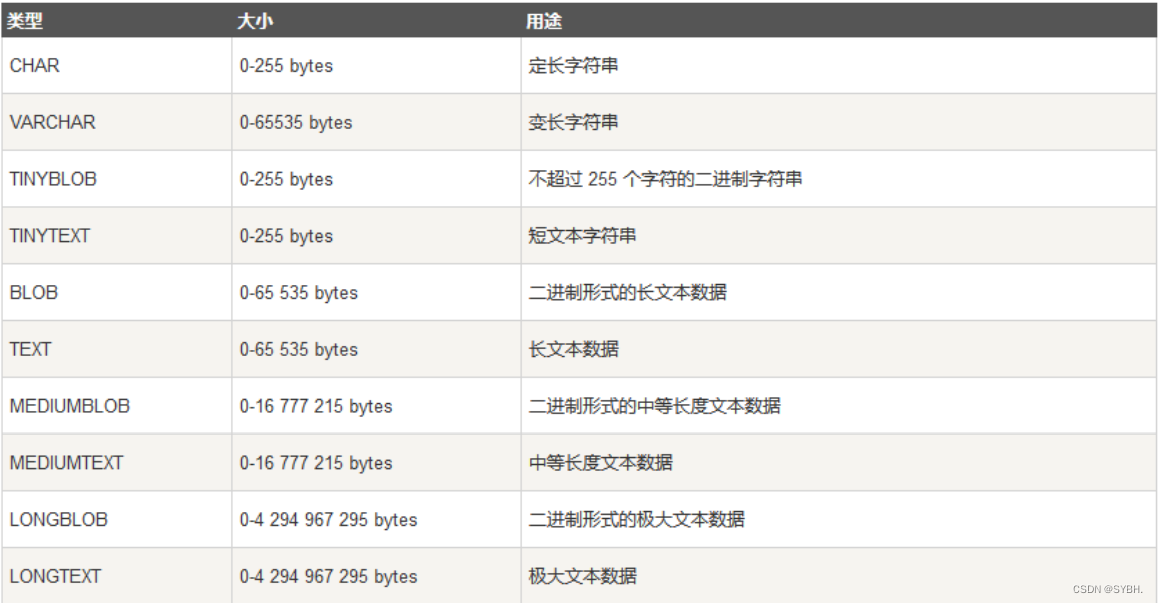
Task: Click '0-255 bytes' in the TINYTEXT row
Action: [x=286, y=236]
